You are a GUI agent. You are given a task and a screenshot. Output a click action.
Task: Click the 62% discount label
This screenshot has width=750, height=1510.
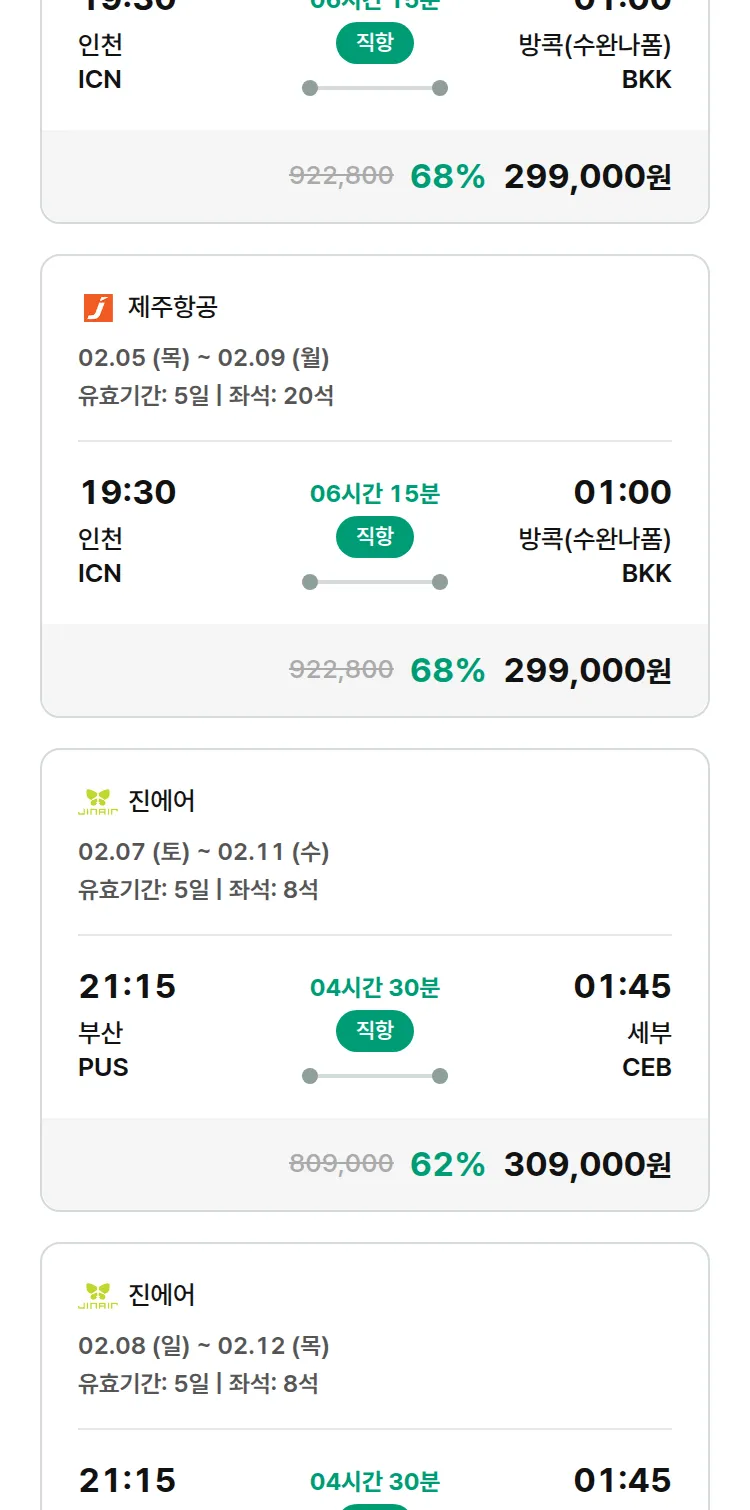[447, 1164]
